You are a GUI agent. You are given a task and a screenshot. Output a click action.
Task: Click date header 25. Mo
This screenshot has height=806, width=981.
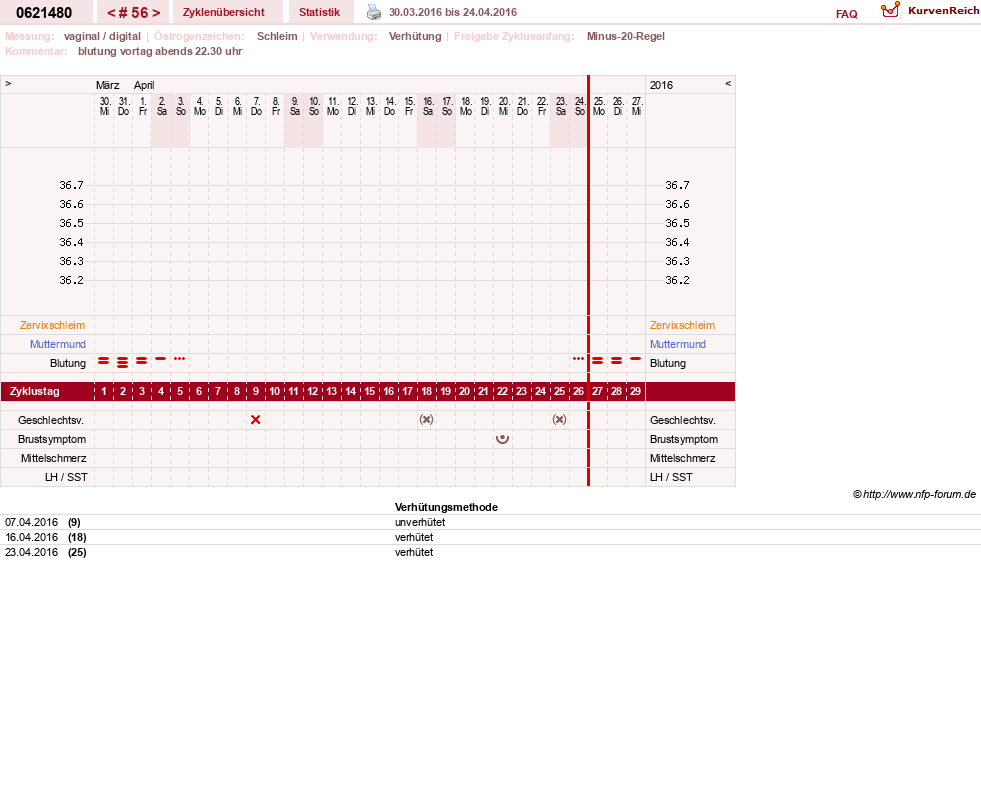pos(599,106)
